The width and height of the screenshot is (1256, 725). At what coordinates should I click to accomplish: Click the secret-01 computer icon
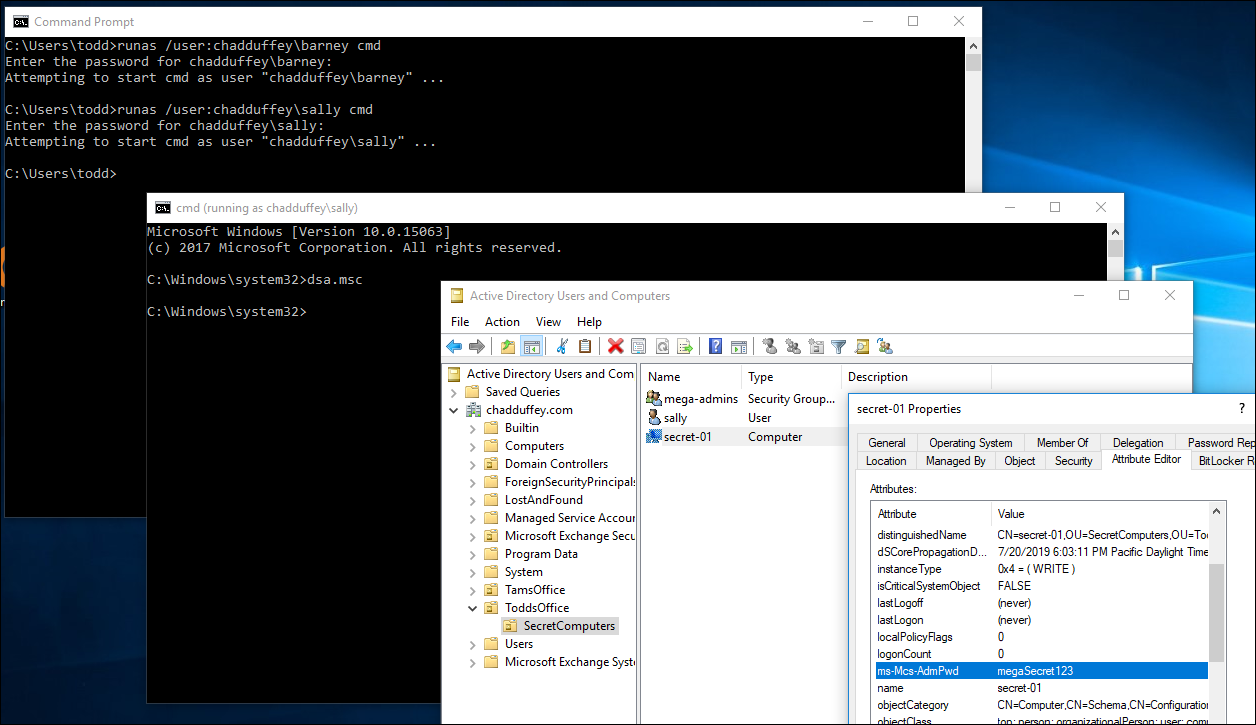click(x=654, y=437)
